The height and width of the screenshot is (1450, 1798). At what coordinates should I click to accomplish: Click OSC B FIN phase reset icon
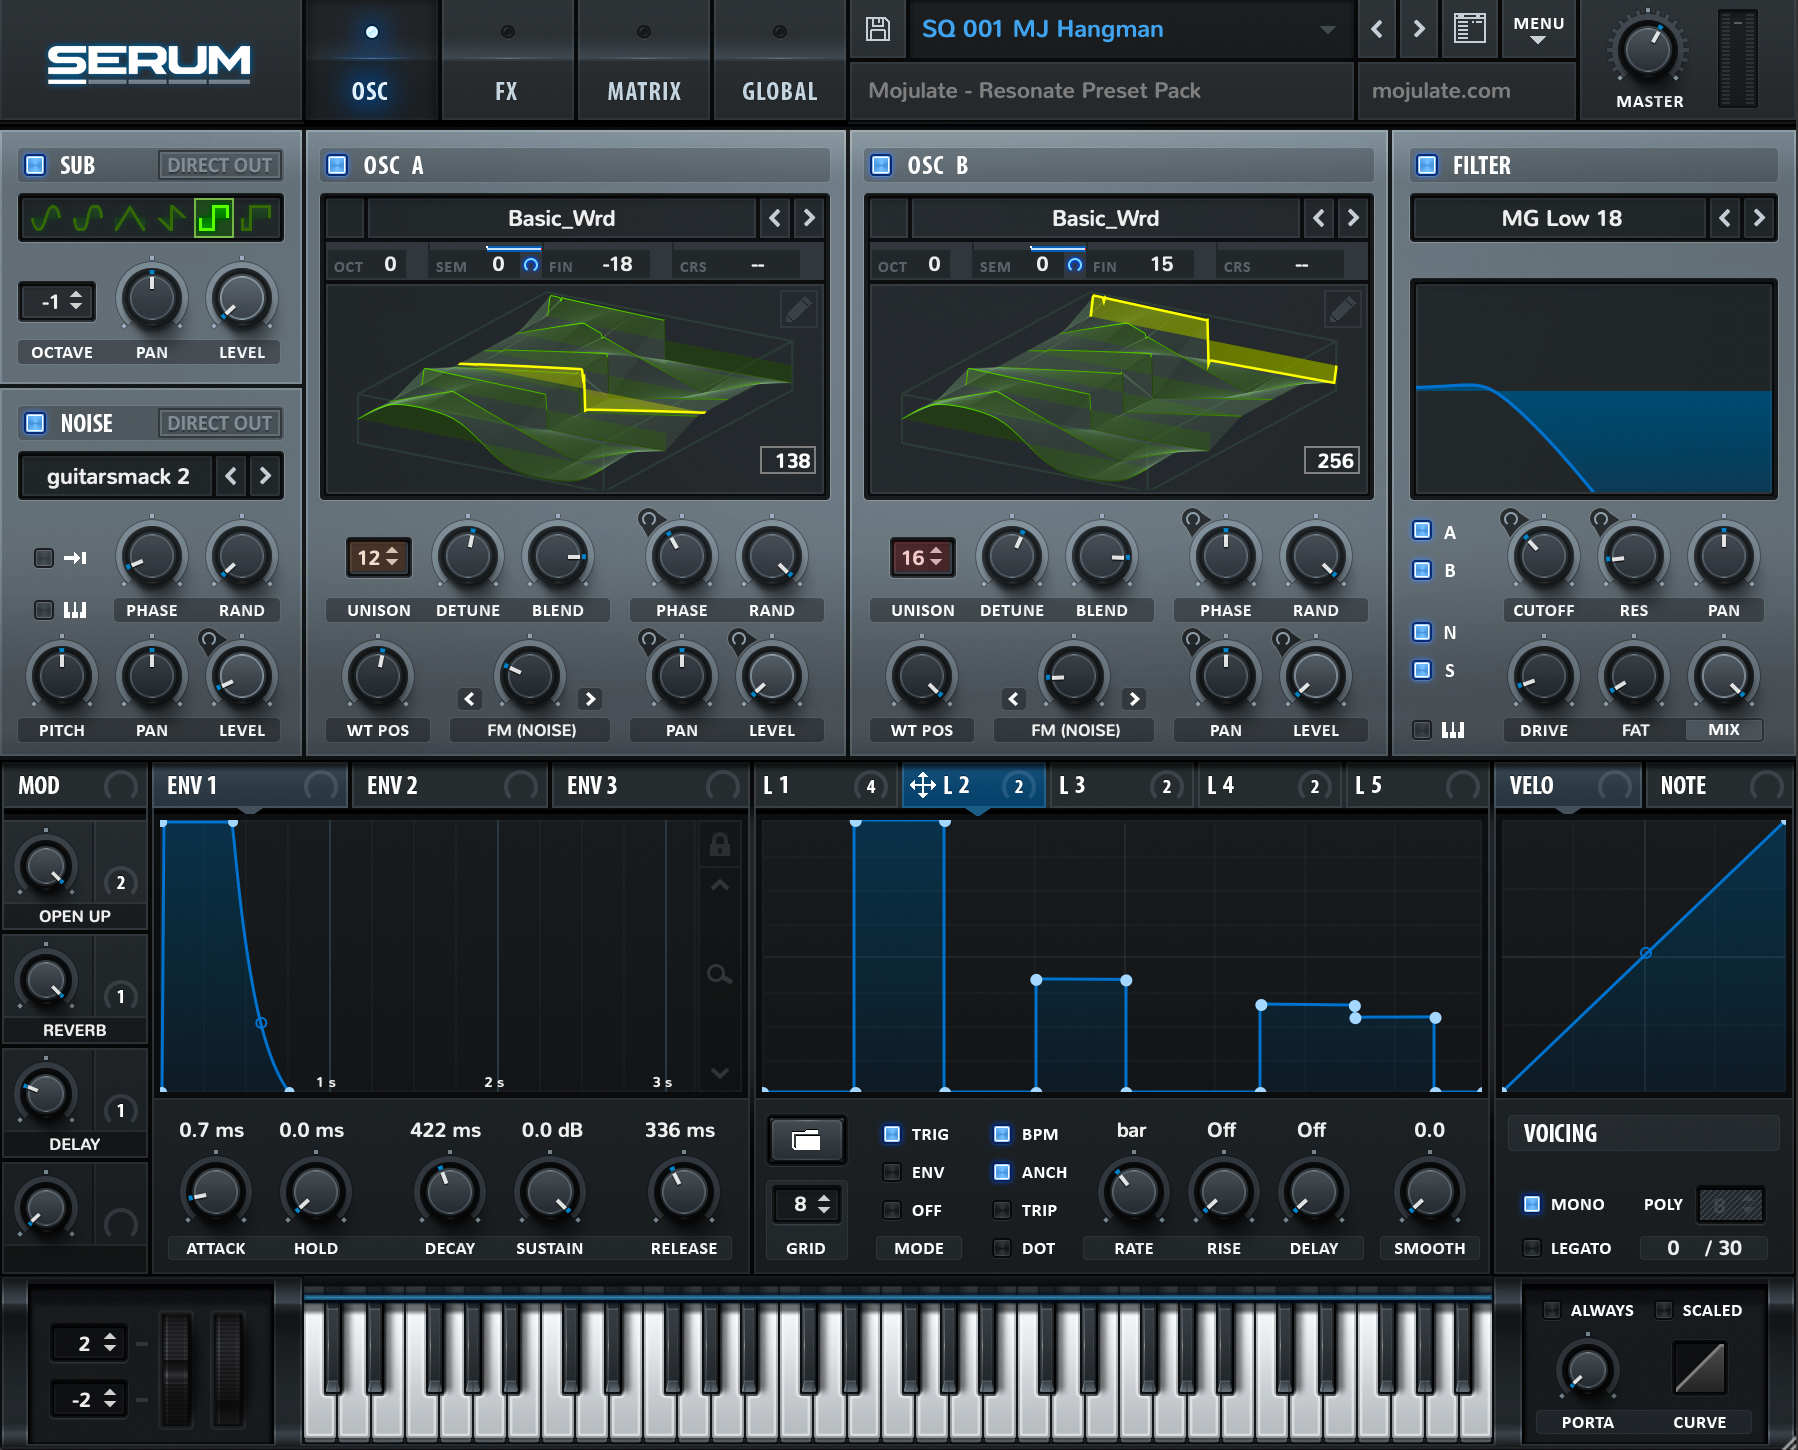[x=1075, y=265]
